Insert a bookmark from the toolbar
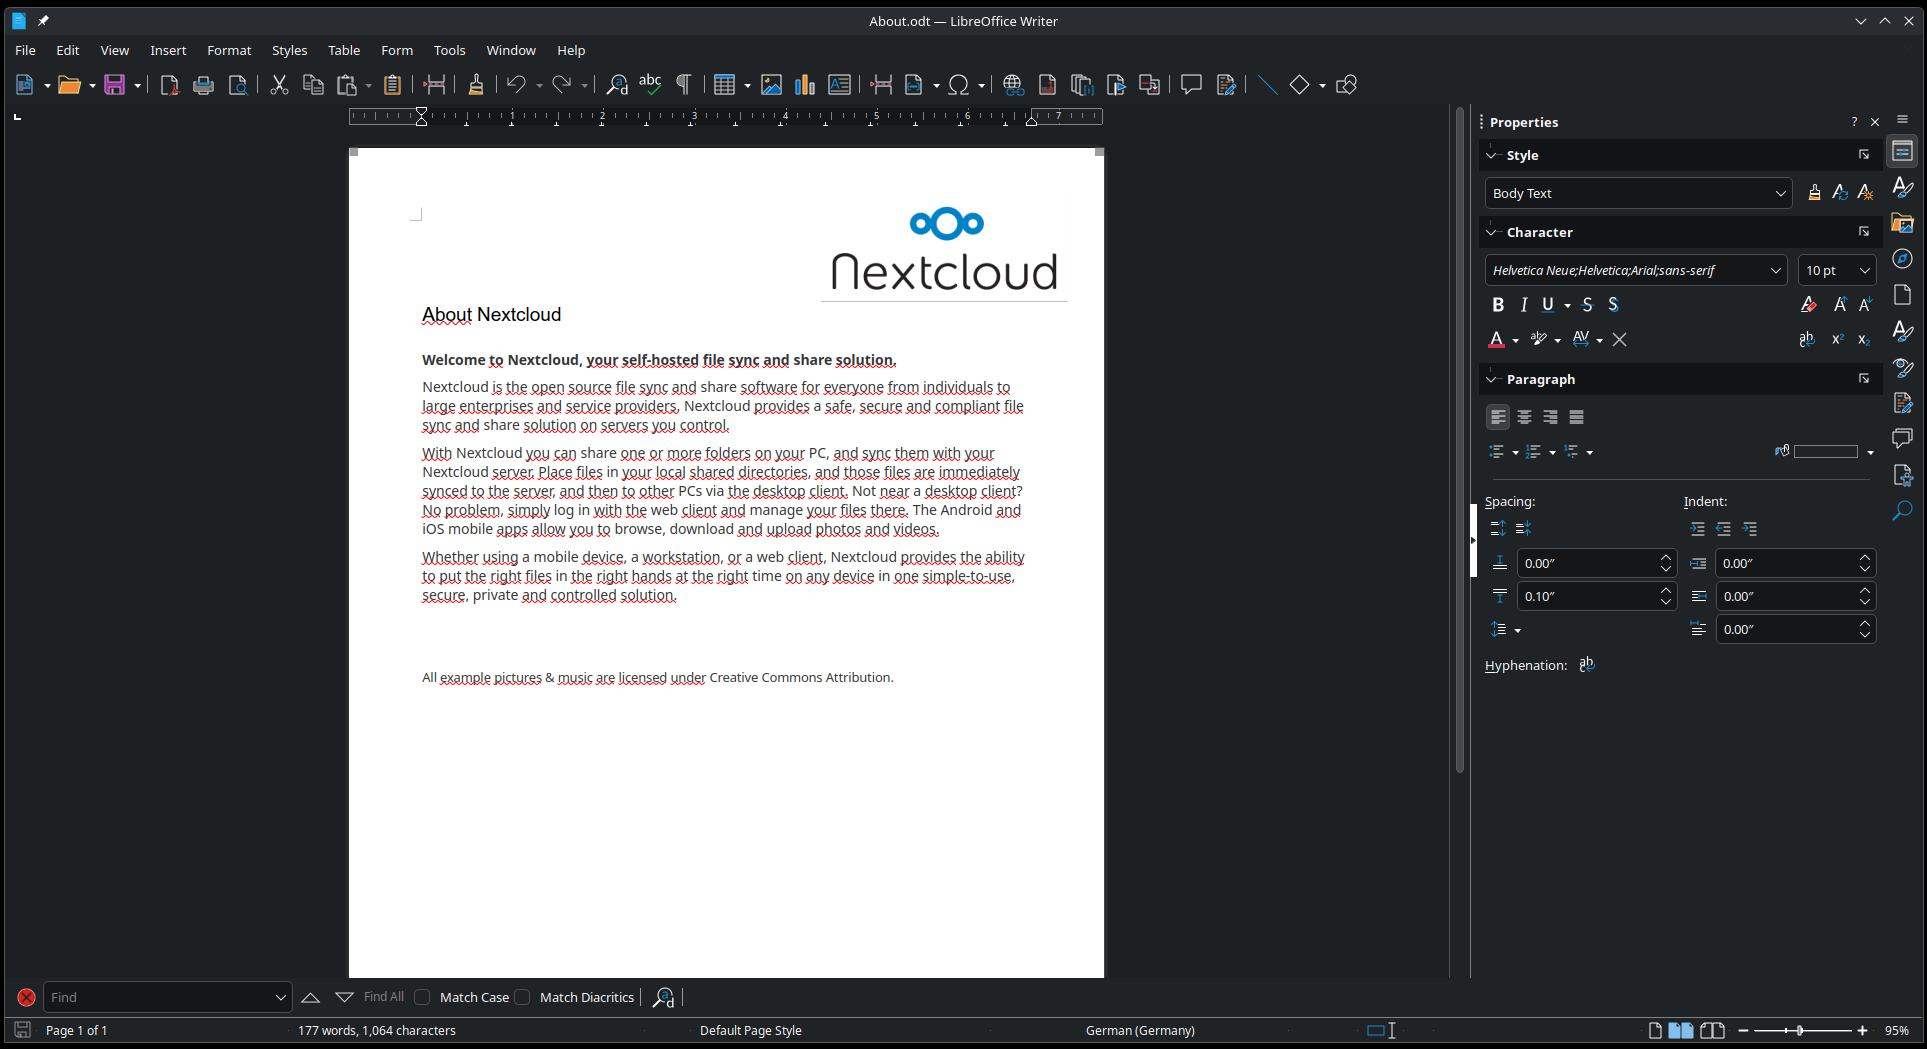The height and width of the screenshot is (1049, 1927). (1115, 85)
